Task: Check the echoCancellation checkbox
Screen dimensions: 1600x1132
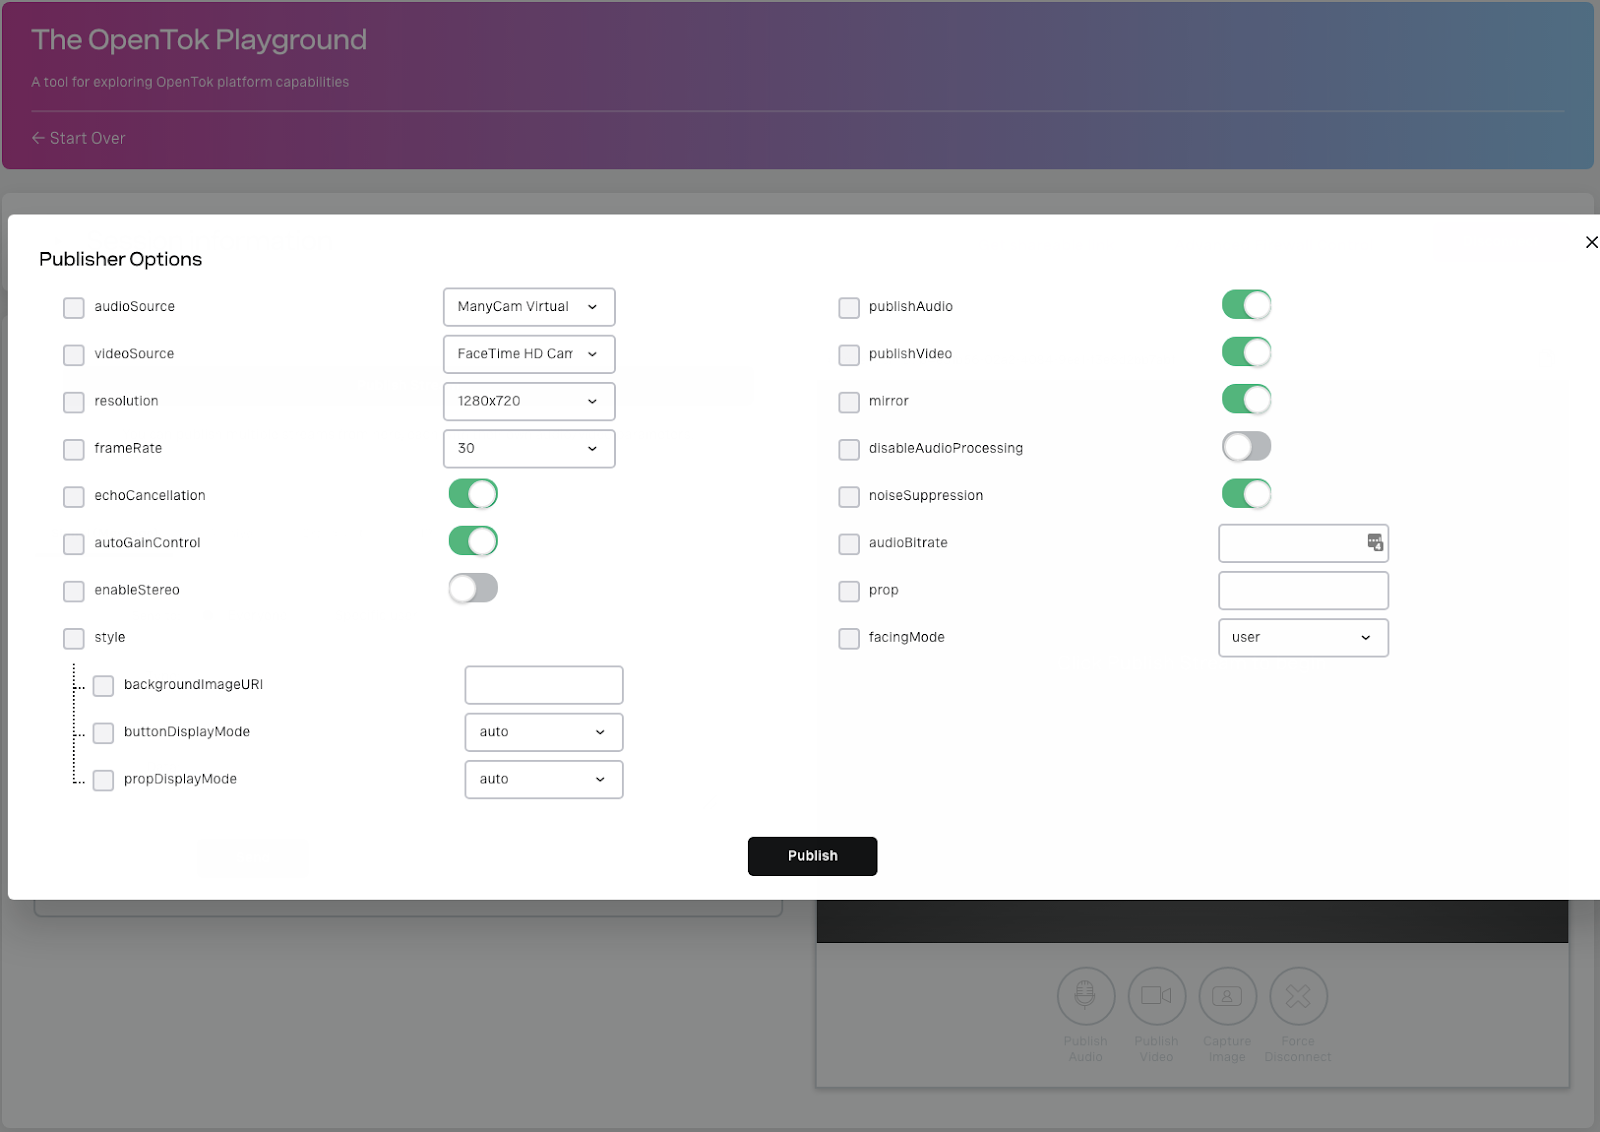Action: [x=74, y=496]
